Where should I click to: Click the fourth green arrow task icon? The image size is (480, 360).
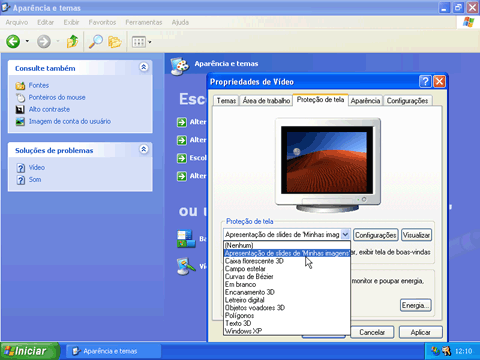click(x=182, y=176)
